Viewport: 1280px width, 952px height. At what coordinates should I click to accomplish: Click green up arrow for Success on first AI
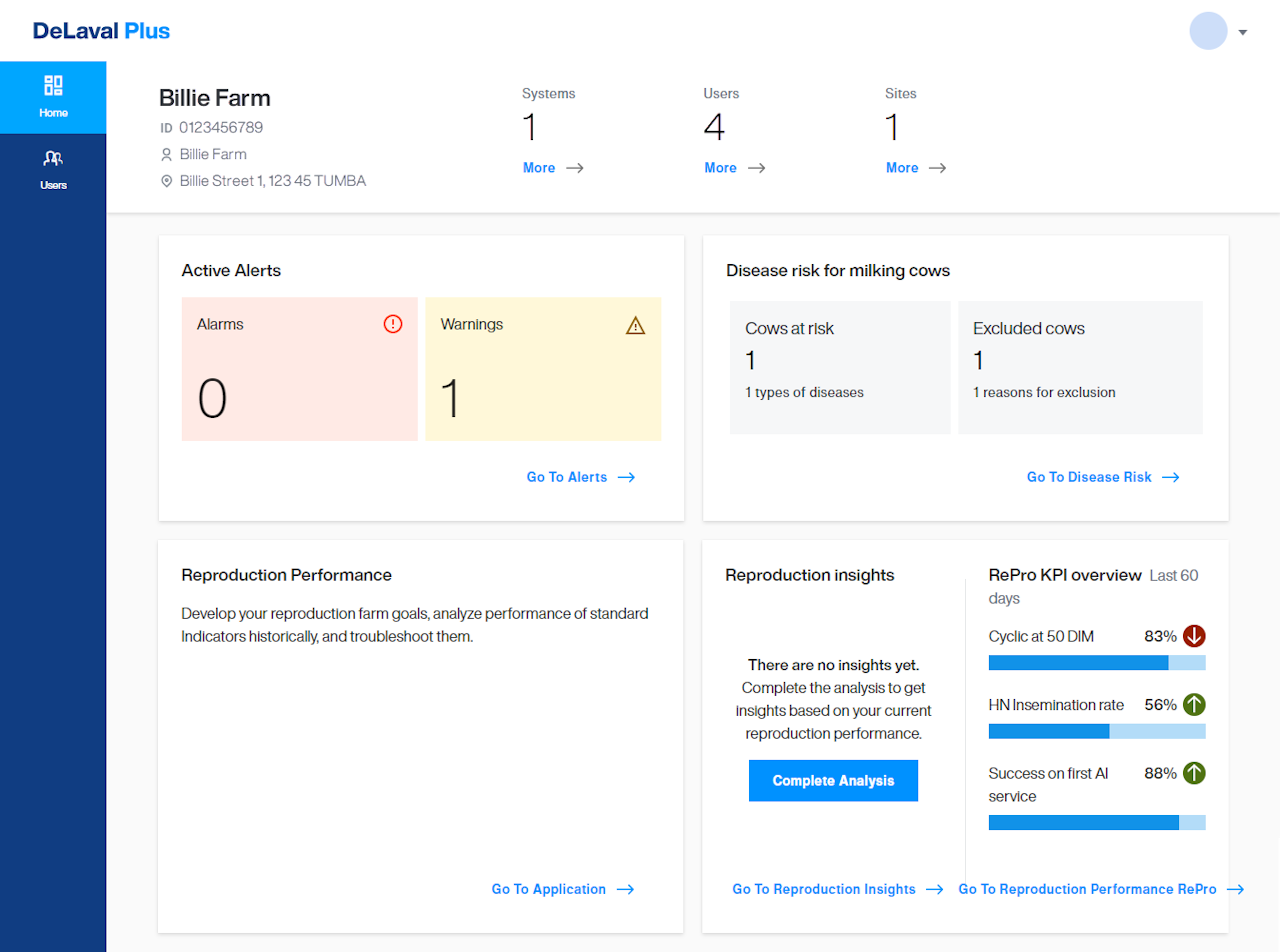1194,773
